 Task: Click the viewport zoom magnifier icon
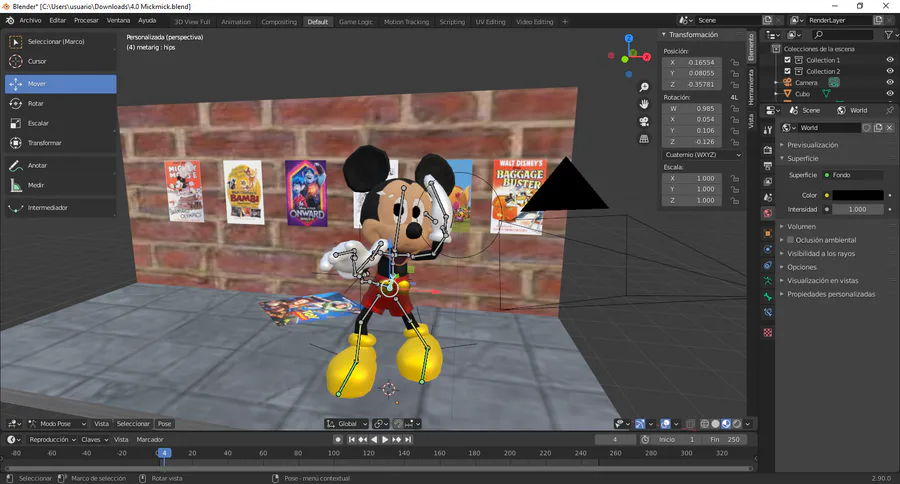644,87
